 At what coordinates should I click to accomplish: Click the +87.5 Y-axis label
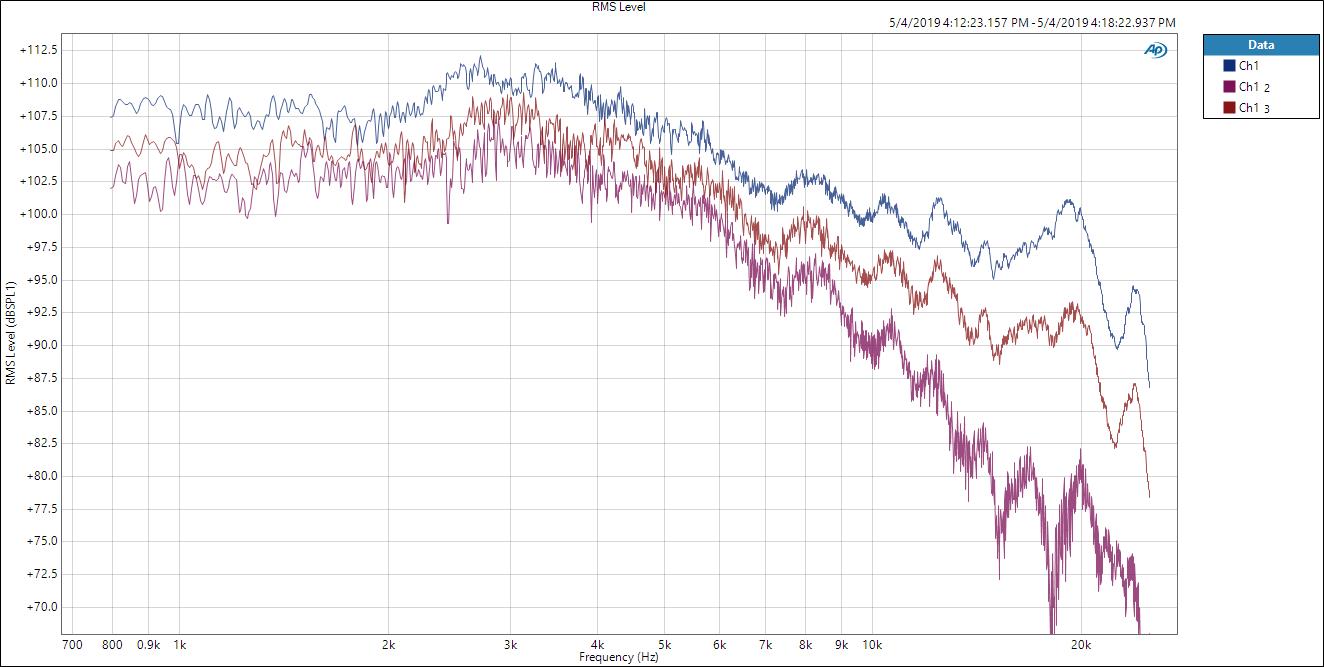[x=41, y=378]
